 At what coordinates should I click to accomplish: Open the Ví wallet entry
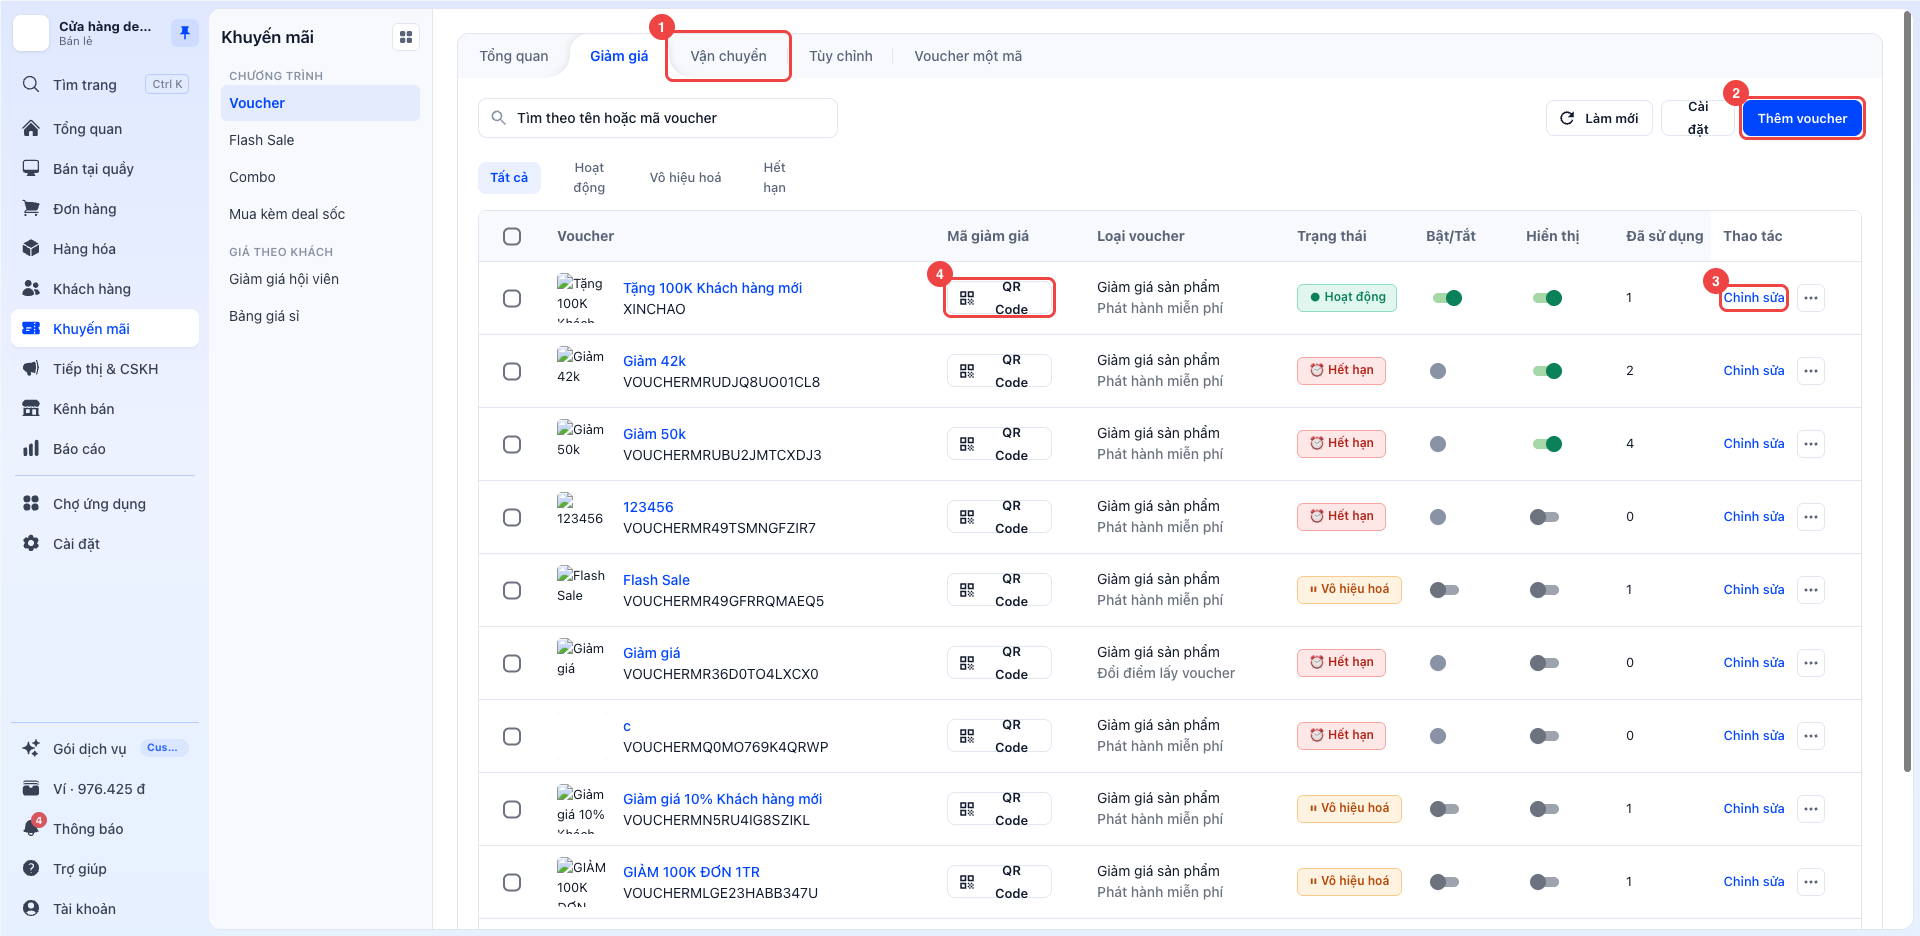[x=105, y=789]
